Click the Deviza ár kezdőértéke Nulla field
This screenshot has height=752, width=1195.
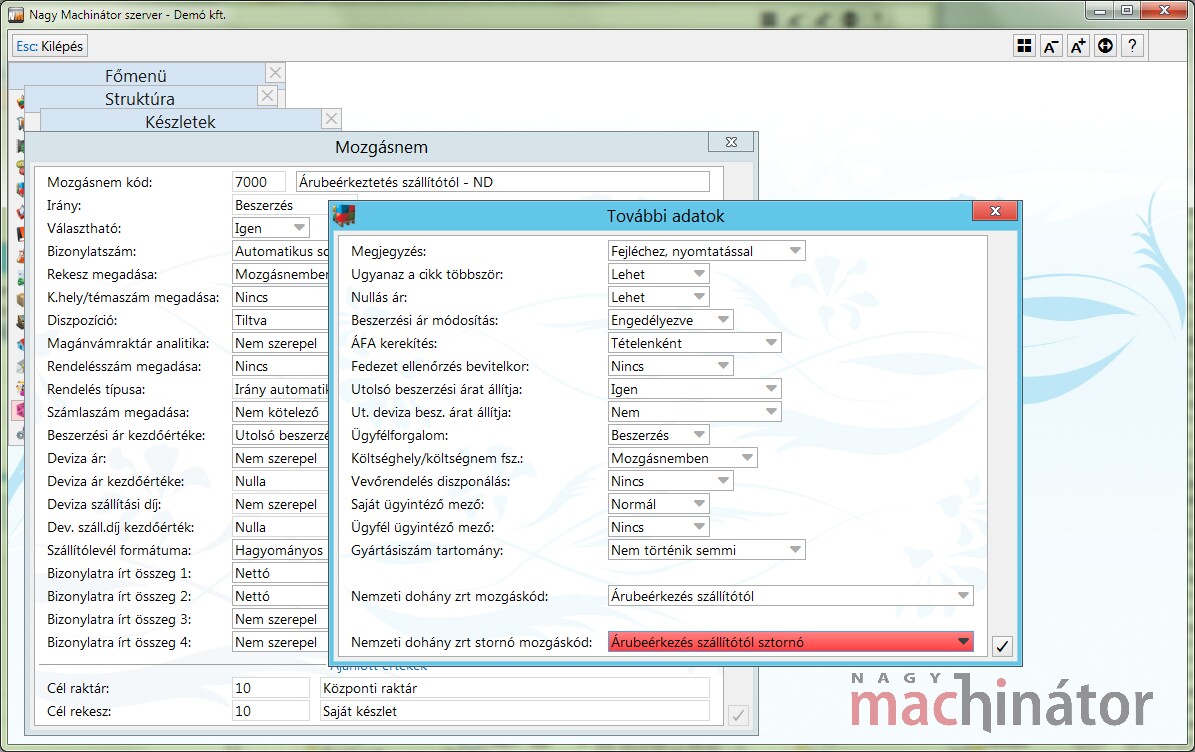[x=280, y=481]
